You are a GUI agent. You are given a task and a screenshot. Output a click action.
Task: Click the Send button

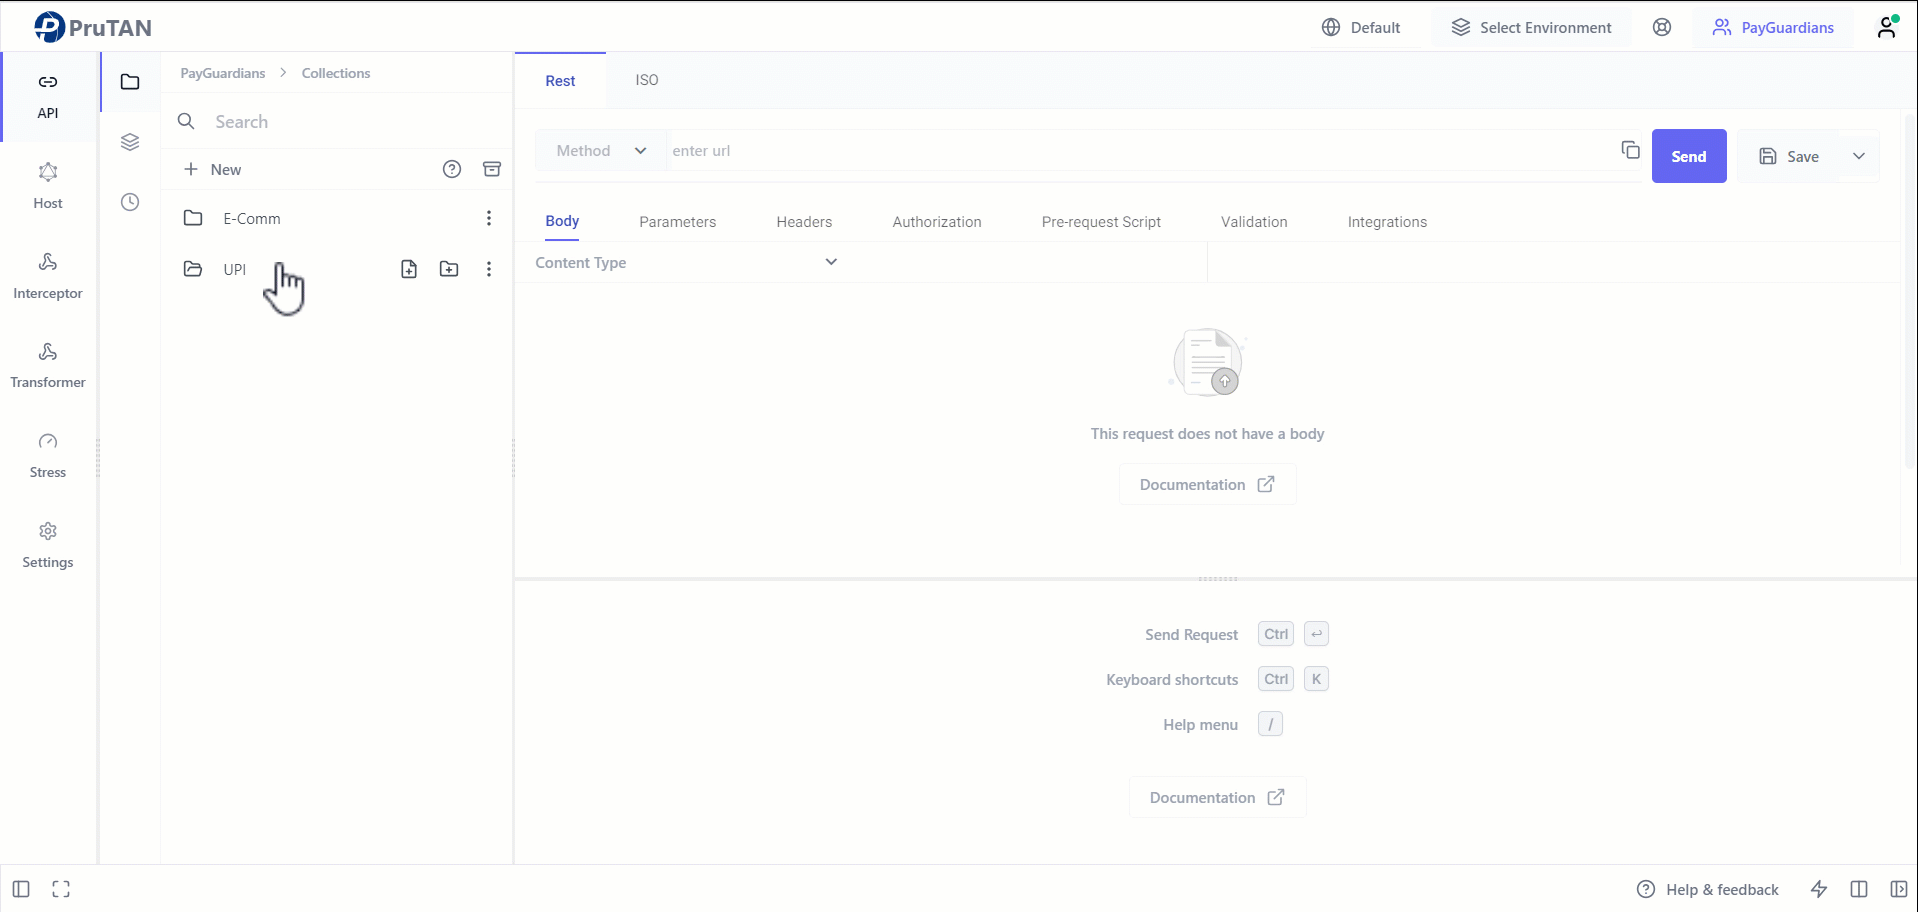click(x=1689, y=156)
